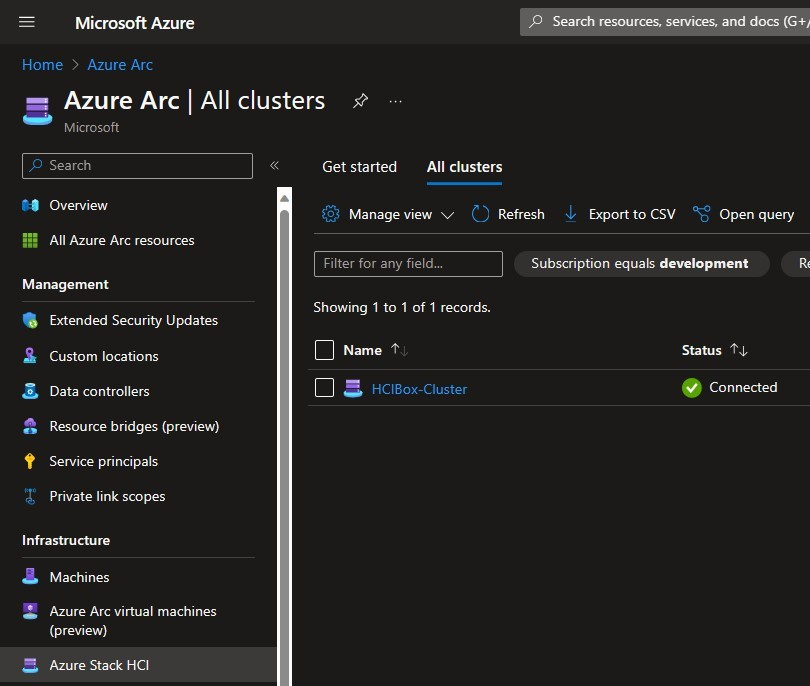
Task: Click the All Azure Arc resources grid icon
Action: 30,240
